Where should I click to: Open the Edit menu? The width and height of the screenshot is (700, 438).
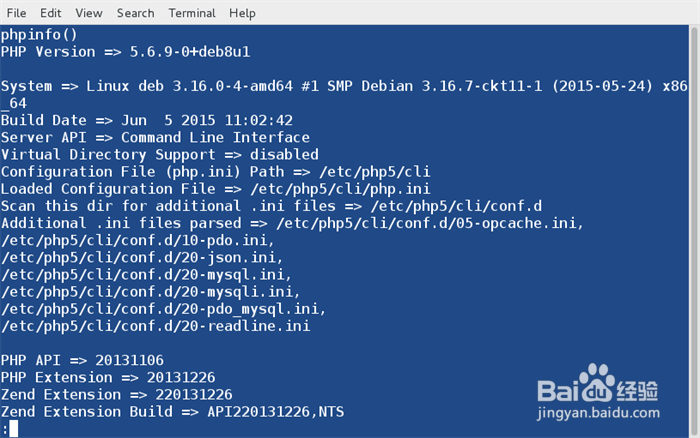pos(50,13)
